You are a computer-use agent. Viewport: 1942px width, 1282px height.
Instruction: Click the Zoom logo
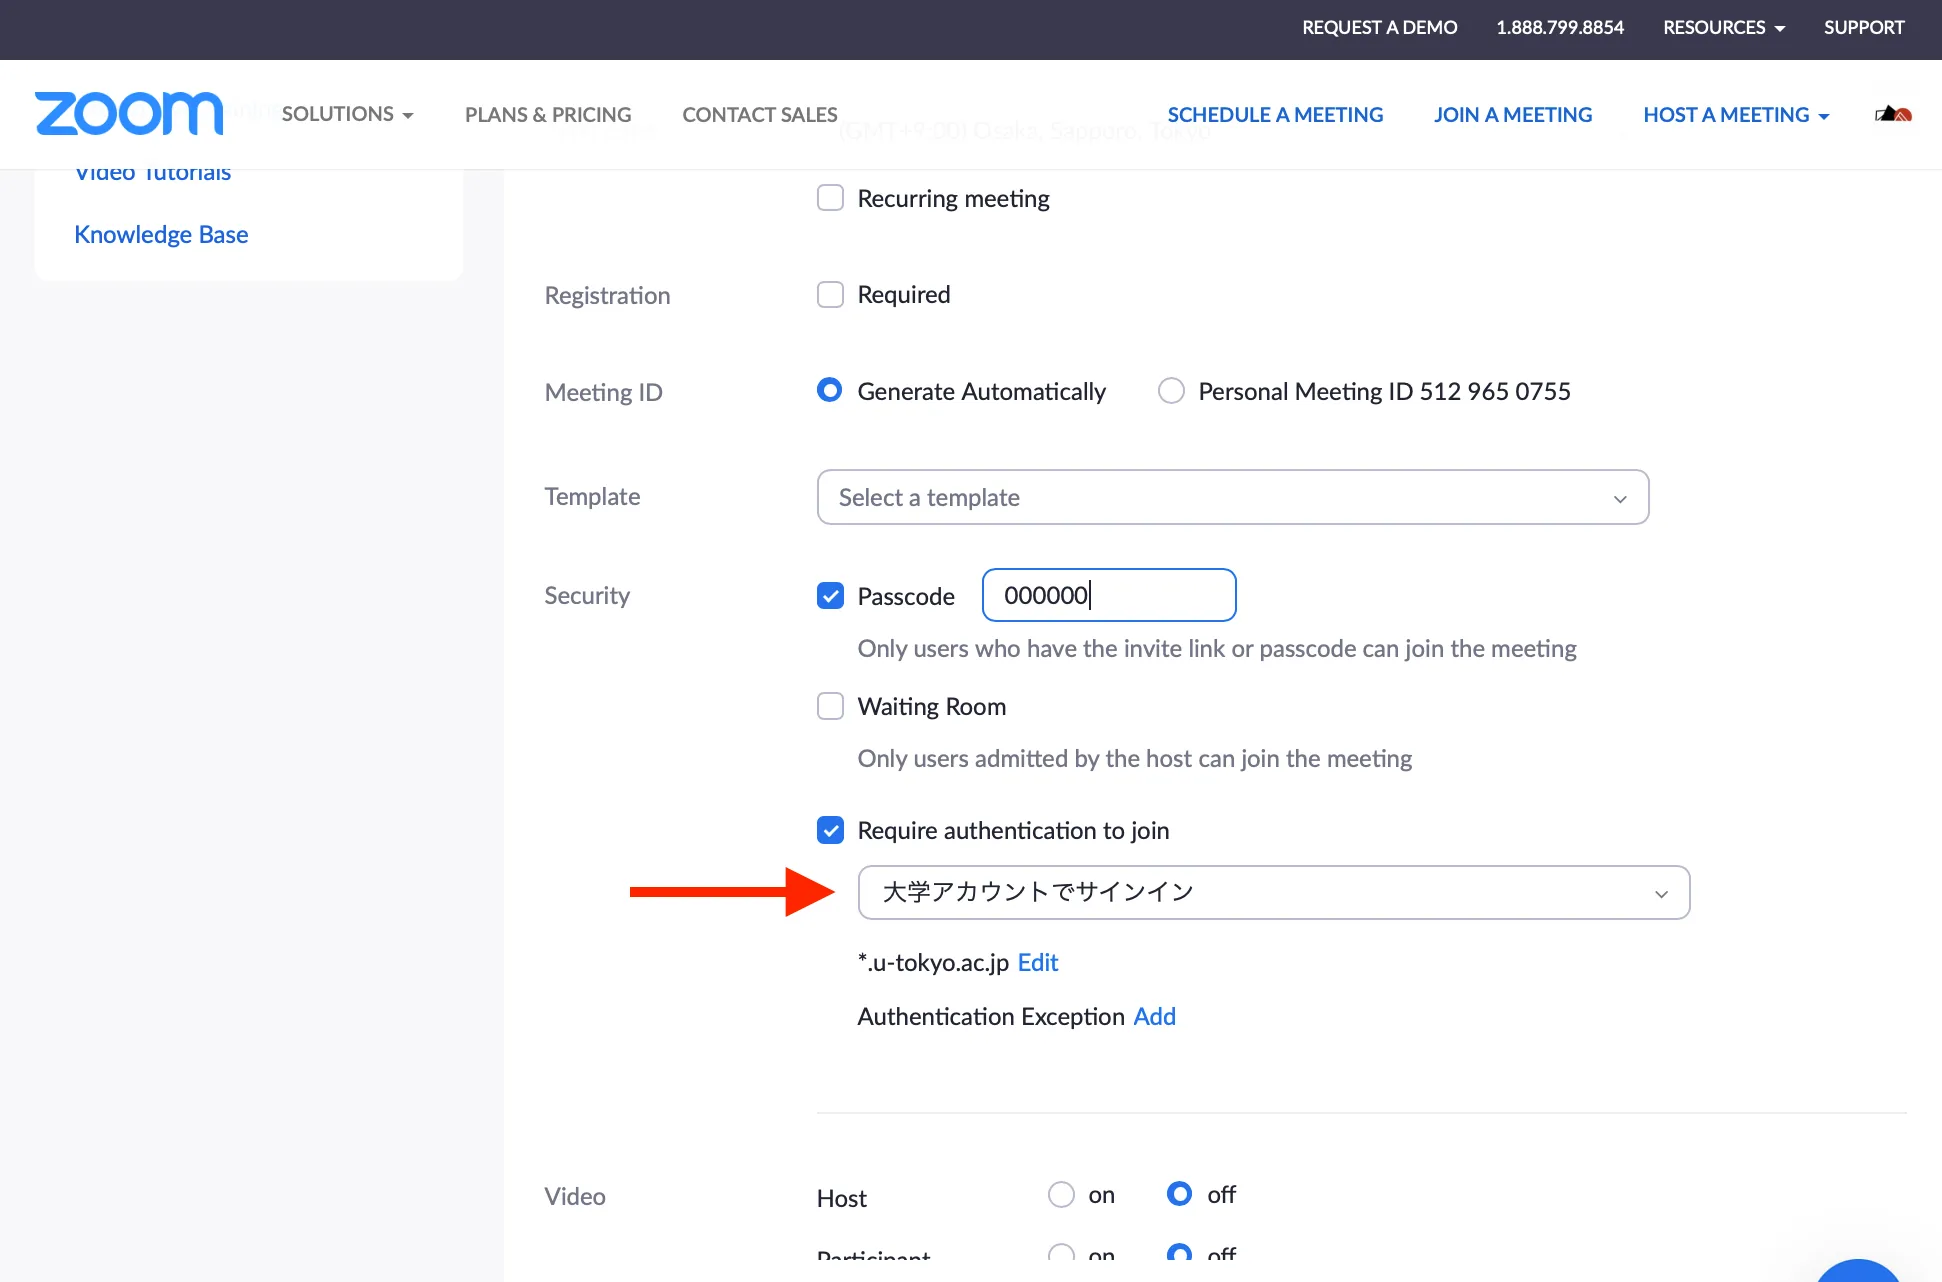coord(129,113)
